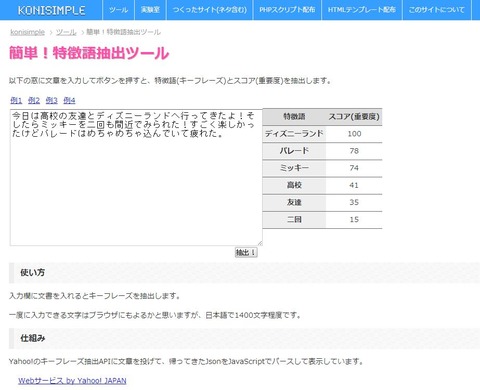
Task: Click the score value 78
Action: [x=354, y=151]
